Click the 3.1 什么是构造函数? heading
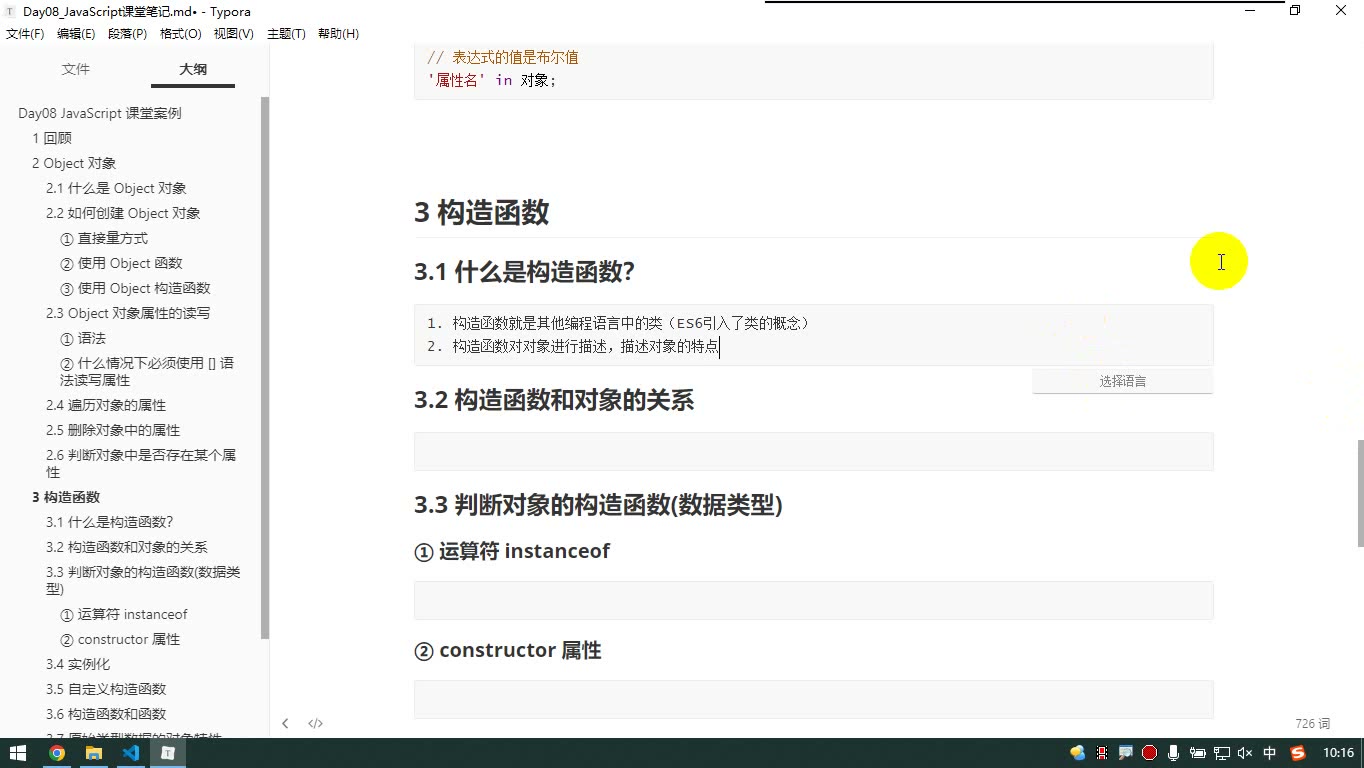The height and width of the screenshot is (768, 1364). click(x=524, y=271)
